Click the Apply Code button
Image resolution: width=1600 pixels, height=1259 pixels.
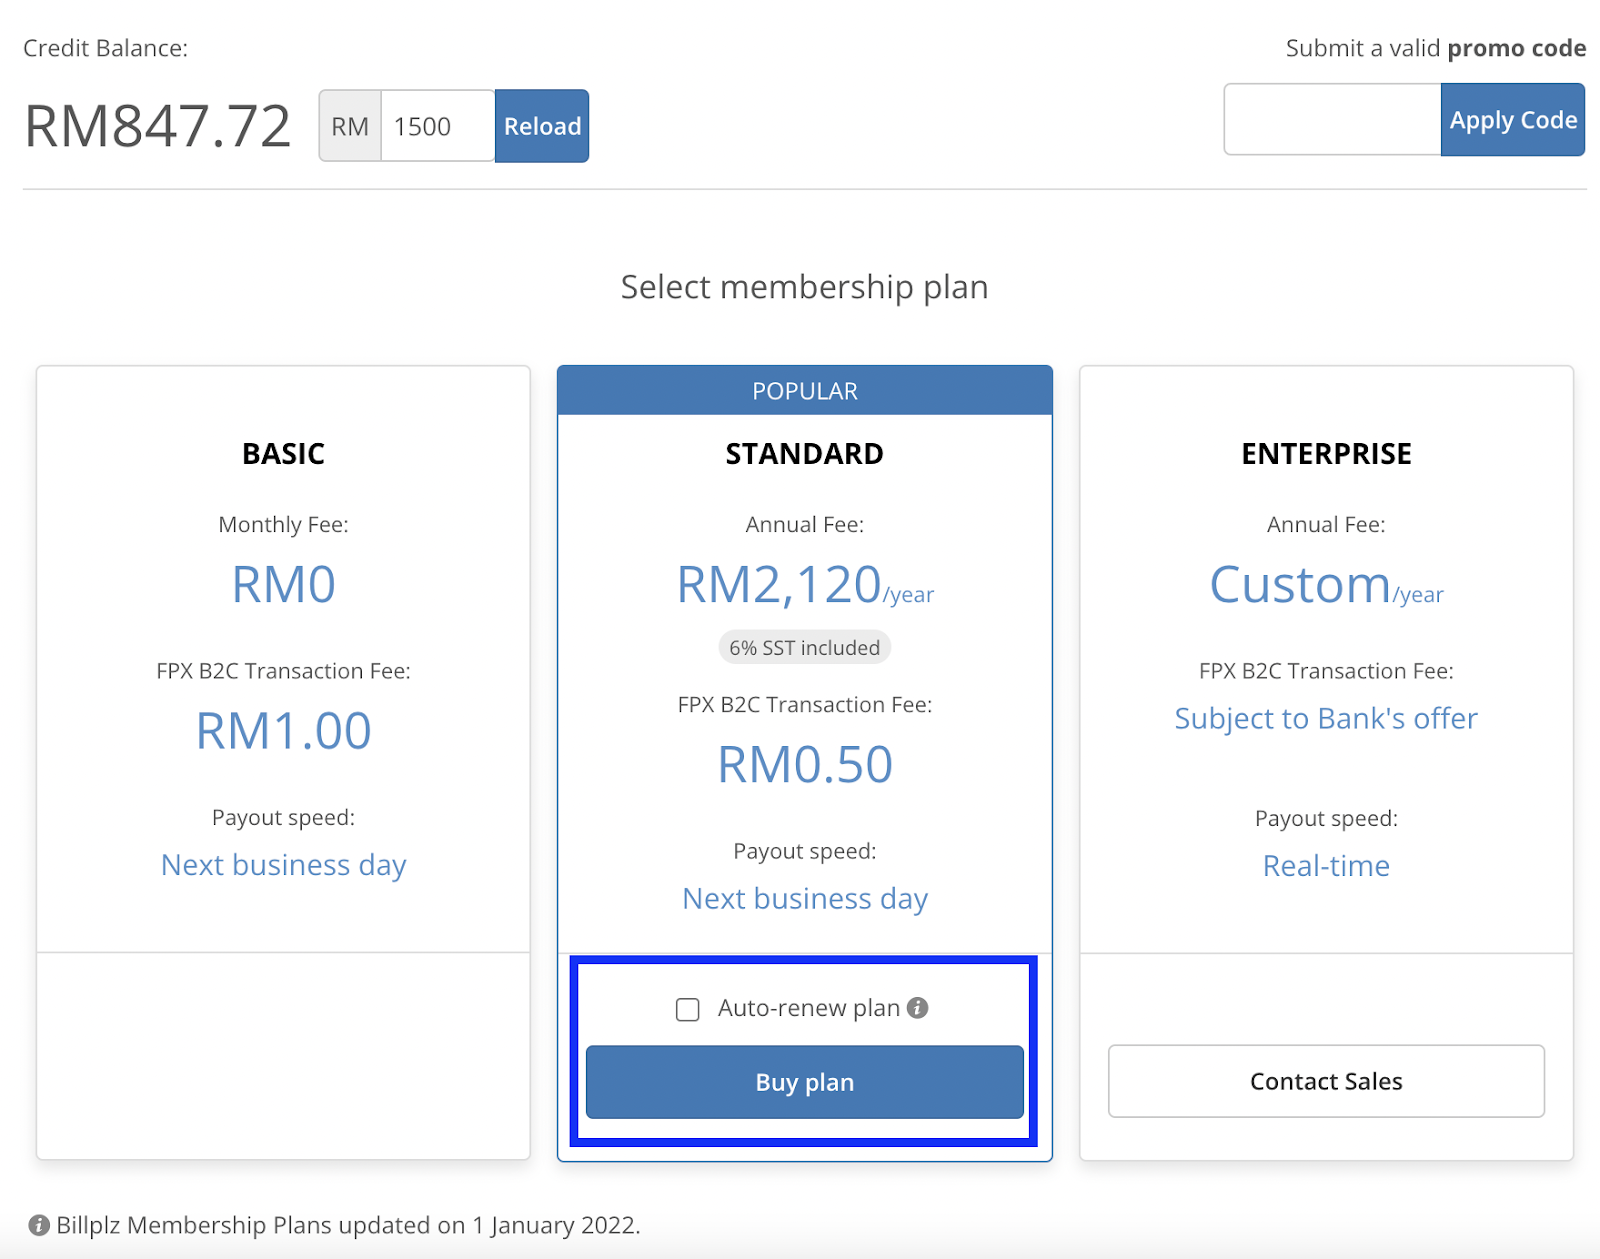[1512, 120]
